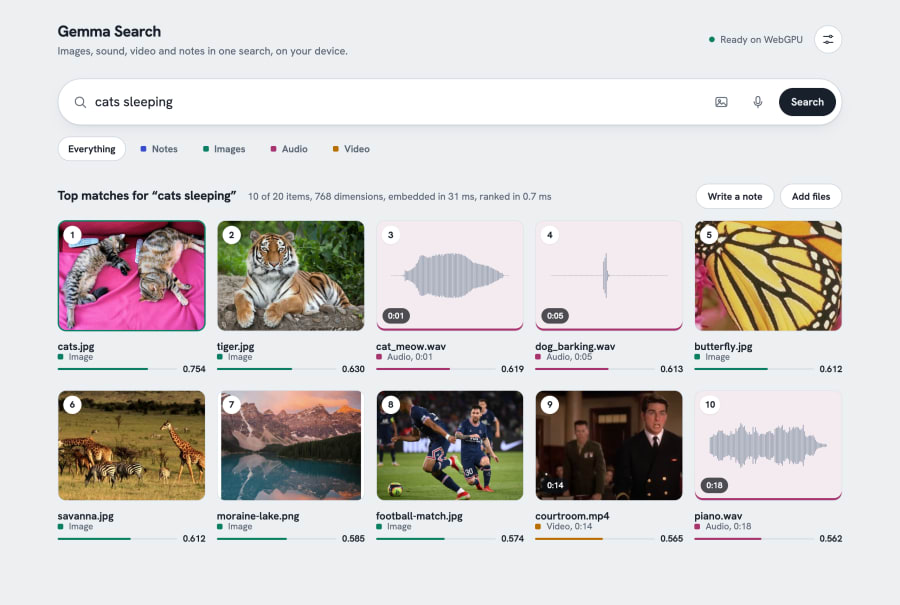Click the magnifying glass icon in search bar
Viewport: 900px width, 605px height.
pos(80,102)
